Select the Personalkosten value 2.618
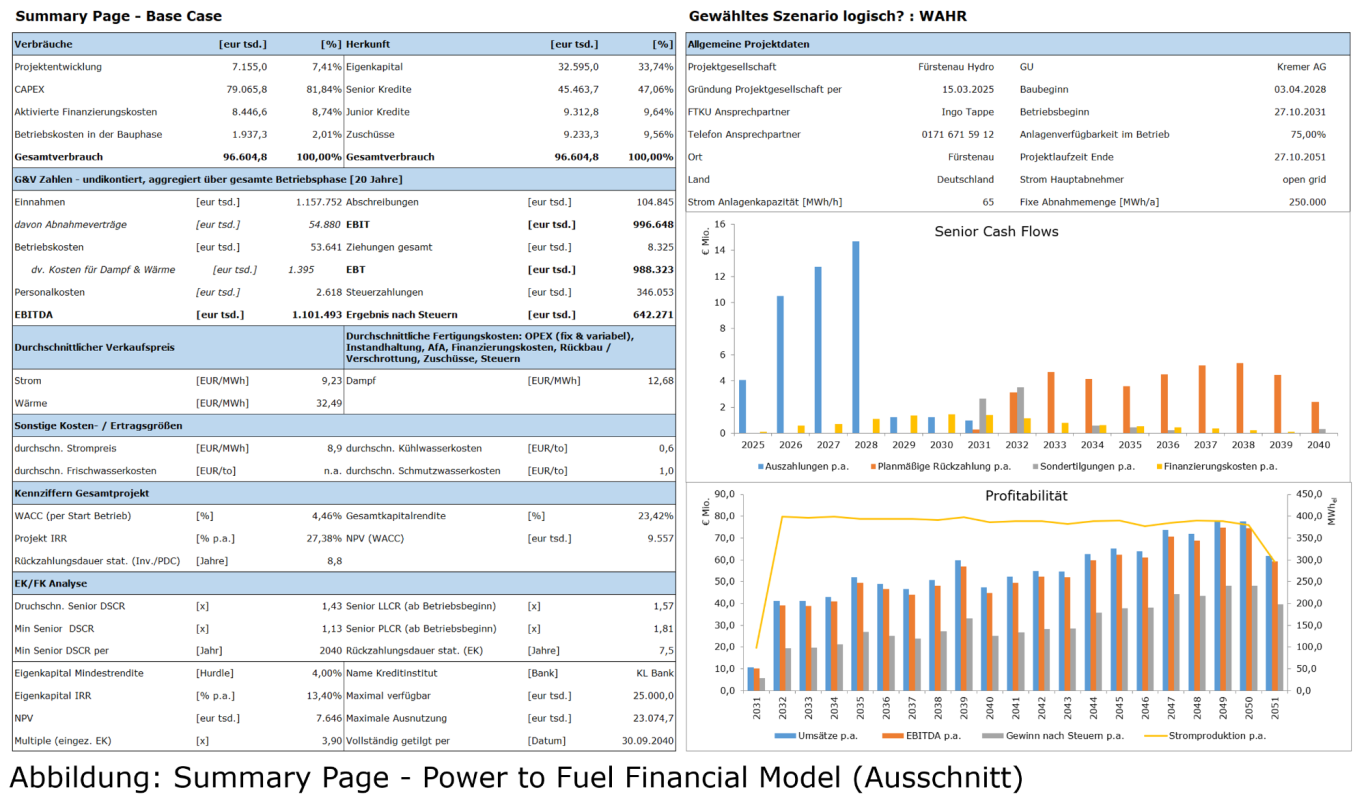The image size is (1366, 801). pyautogui.click(x=327, y=292)
